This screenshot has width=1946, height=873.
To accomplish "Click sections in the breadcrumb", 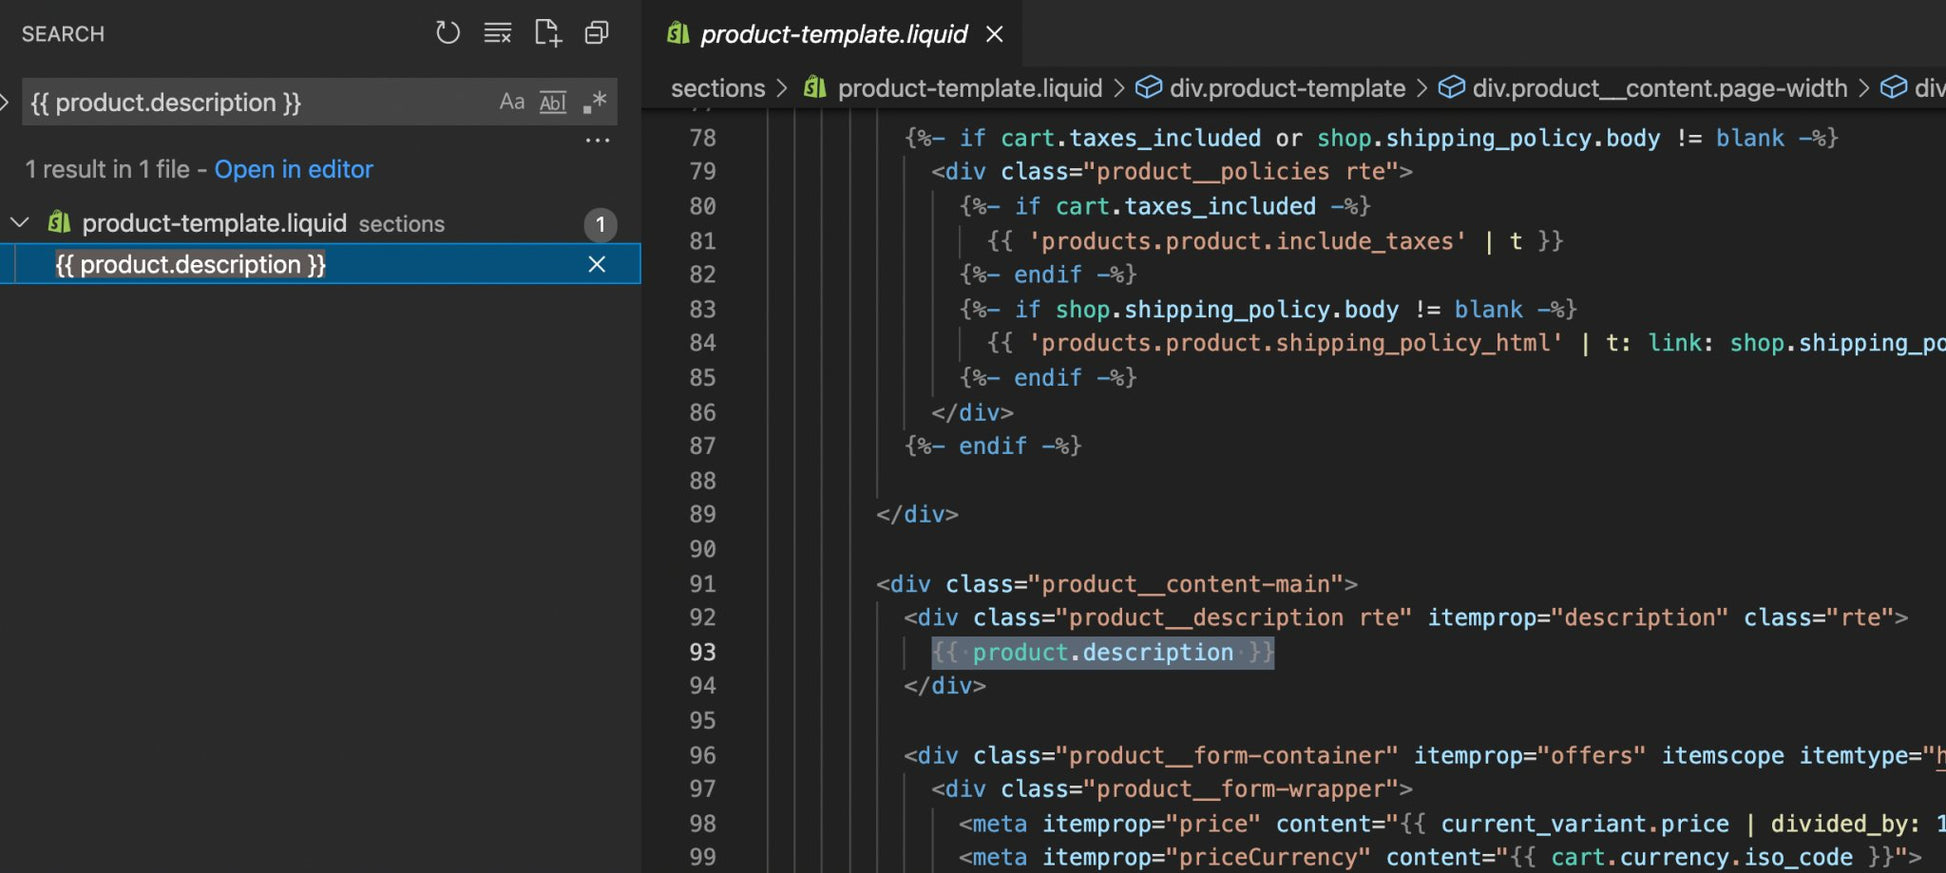I will pyautogui.click(x=717, y=88).
